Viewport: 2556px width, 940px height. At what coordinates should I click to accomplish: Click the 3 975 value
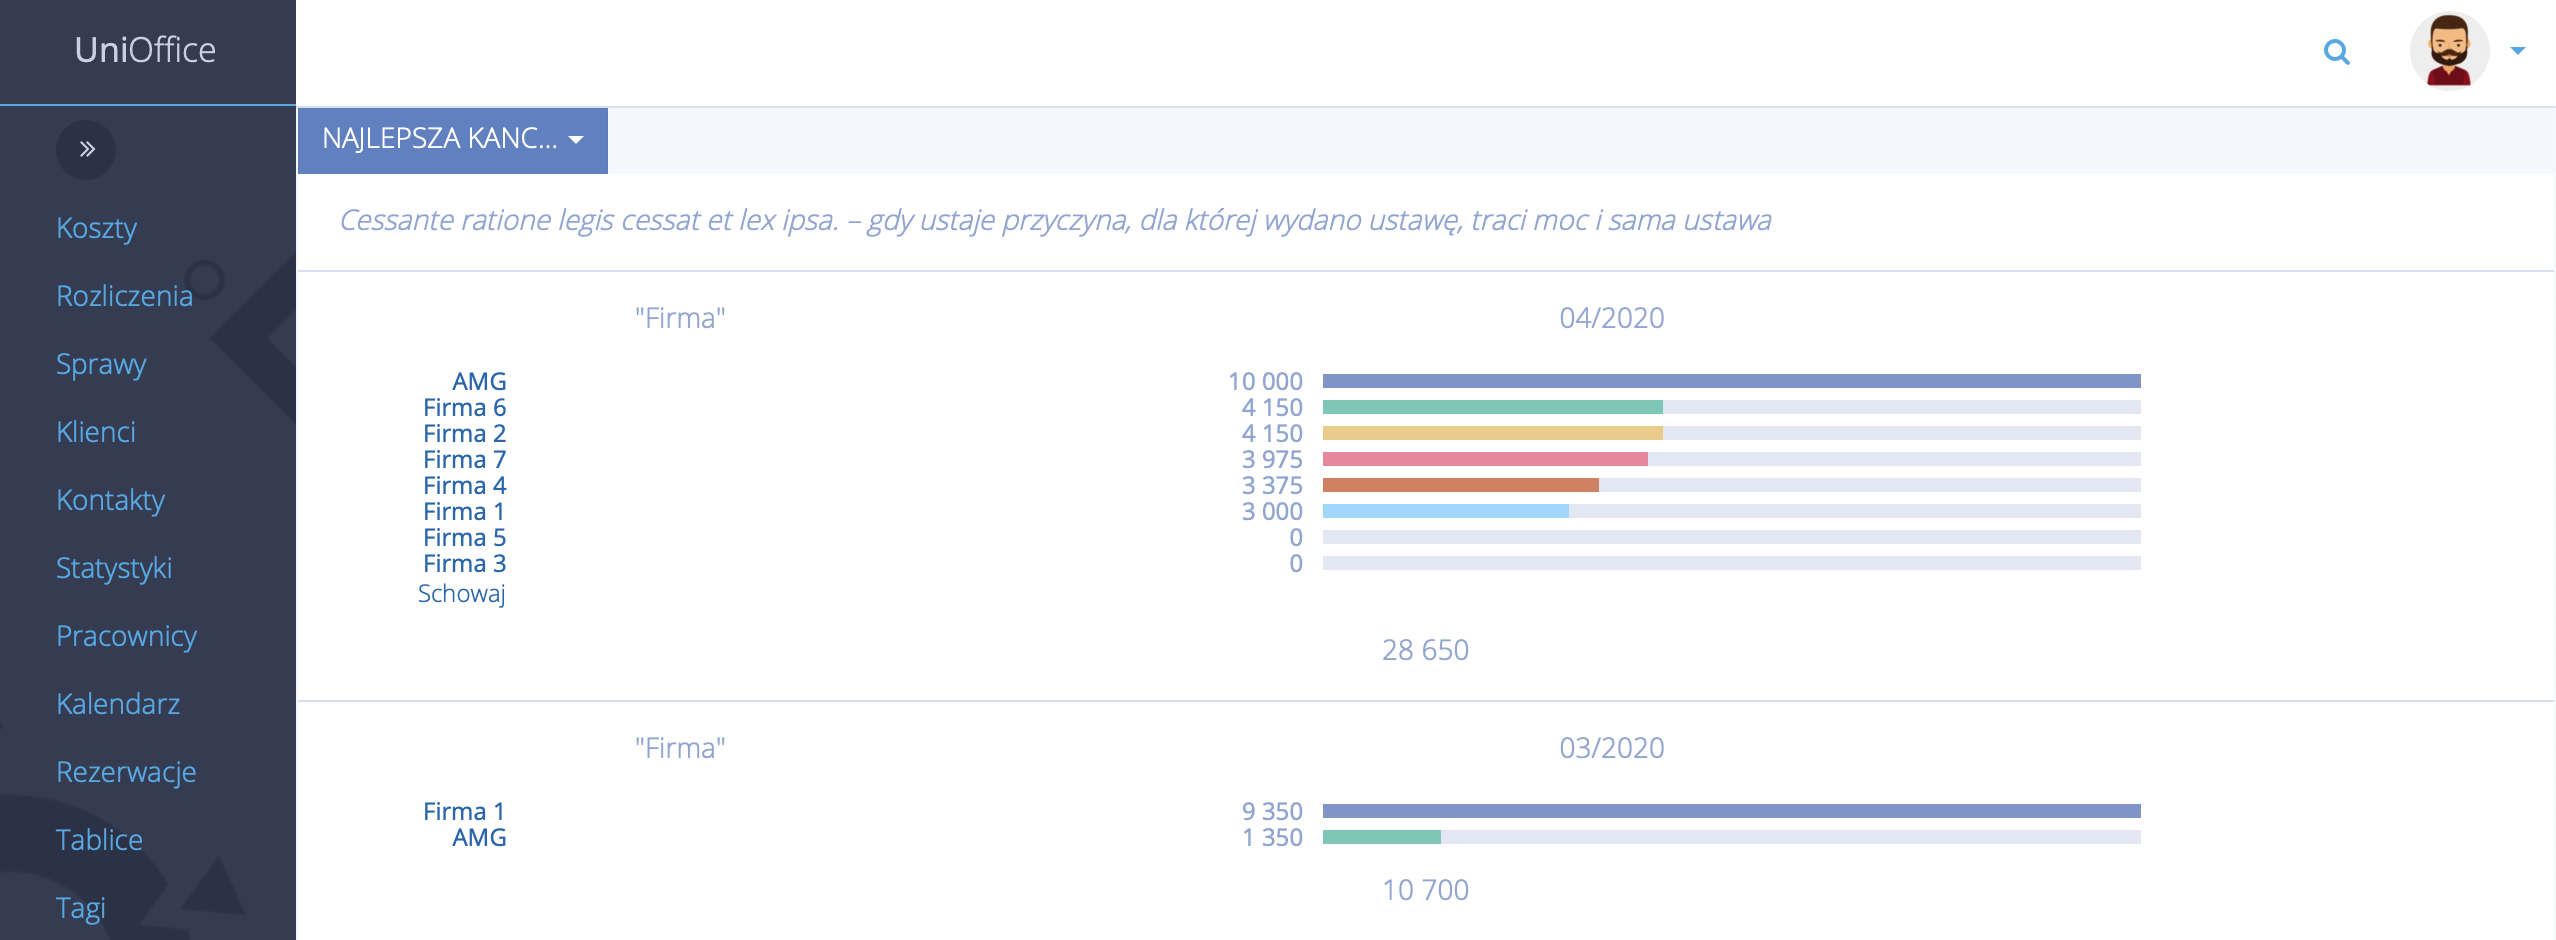pos(1272,459)
